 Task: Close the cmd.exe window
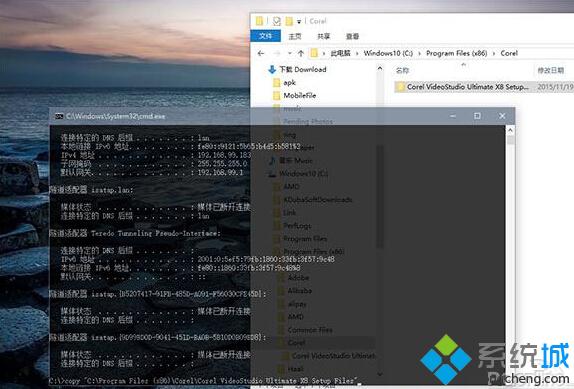[502, 116]
